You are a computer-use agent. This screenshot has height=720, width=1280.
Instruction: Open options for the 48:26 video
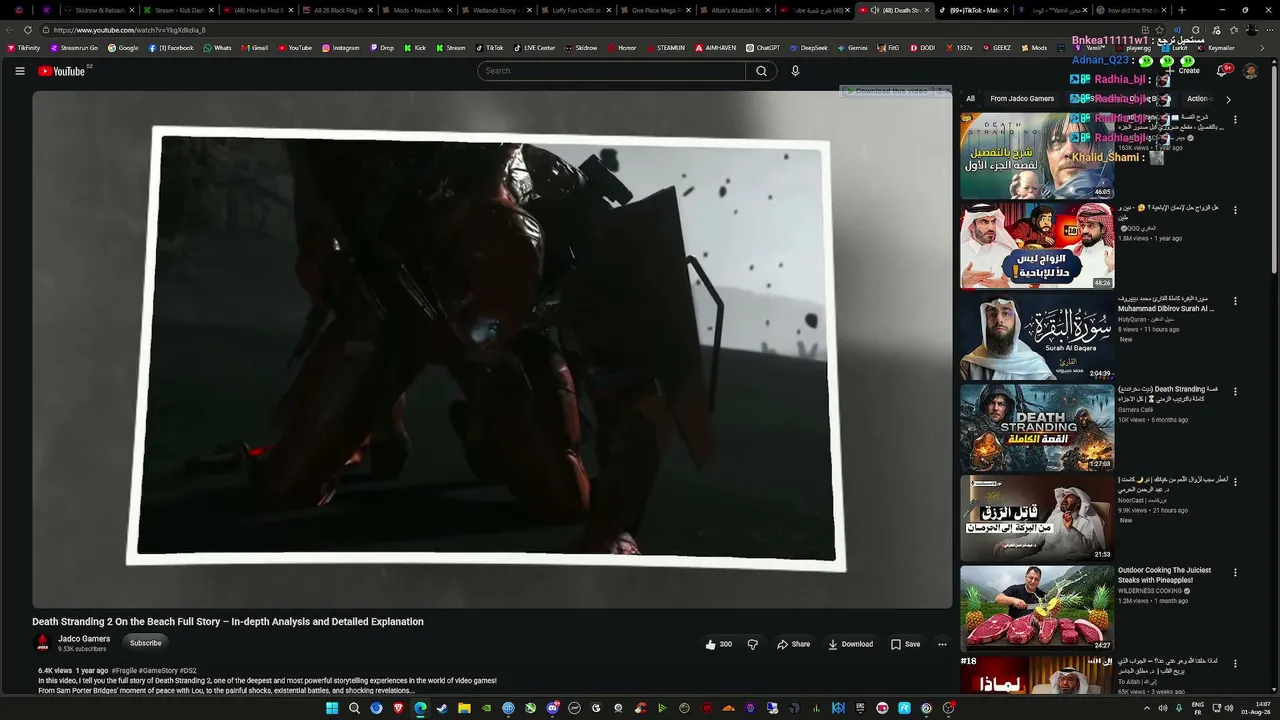(1235, 210)
